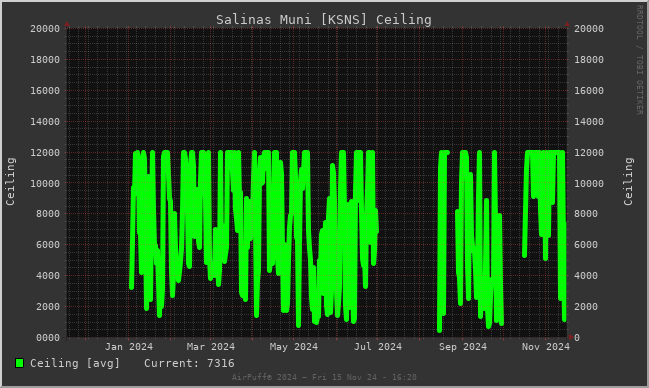Click the left axis '14000' label
The width and height of the screenshot is (649, 388).
pos(45,122)
